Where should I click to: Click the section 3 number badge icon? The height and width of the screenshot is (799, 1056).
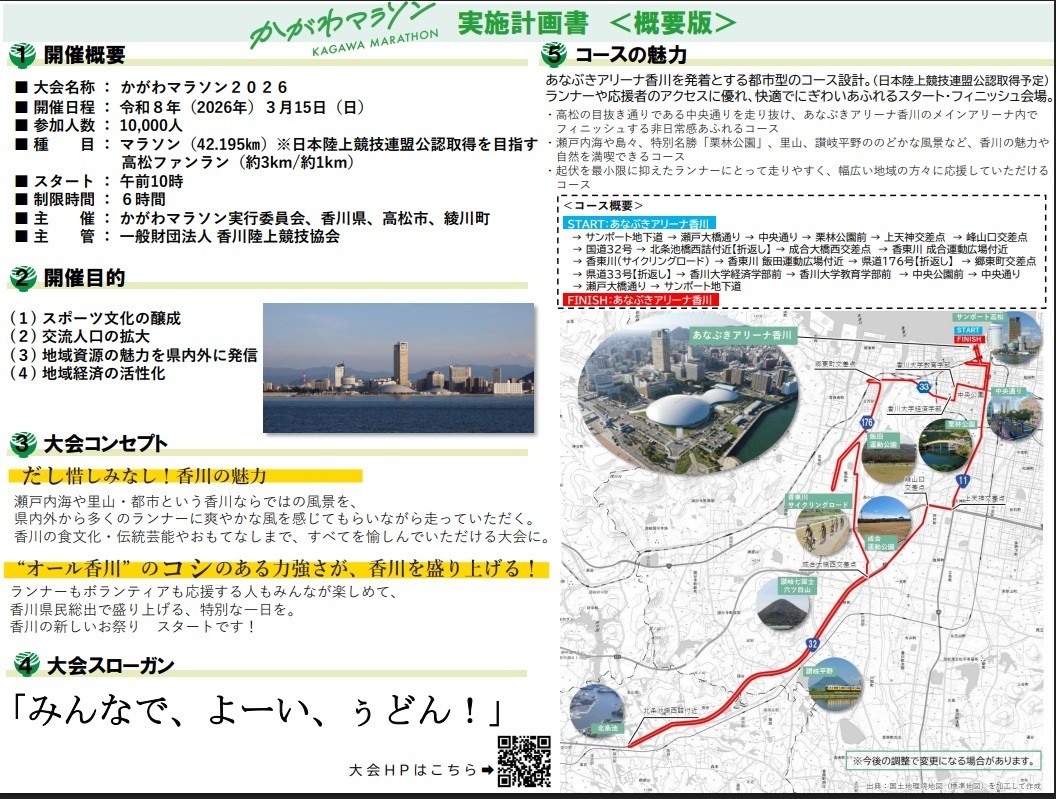23,443
